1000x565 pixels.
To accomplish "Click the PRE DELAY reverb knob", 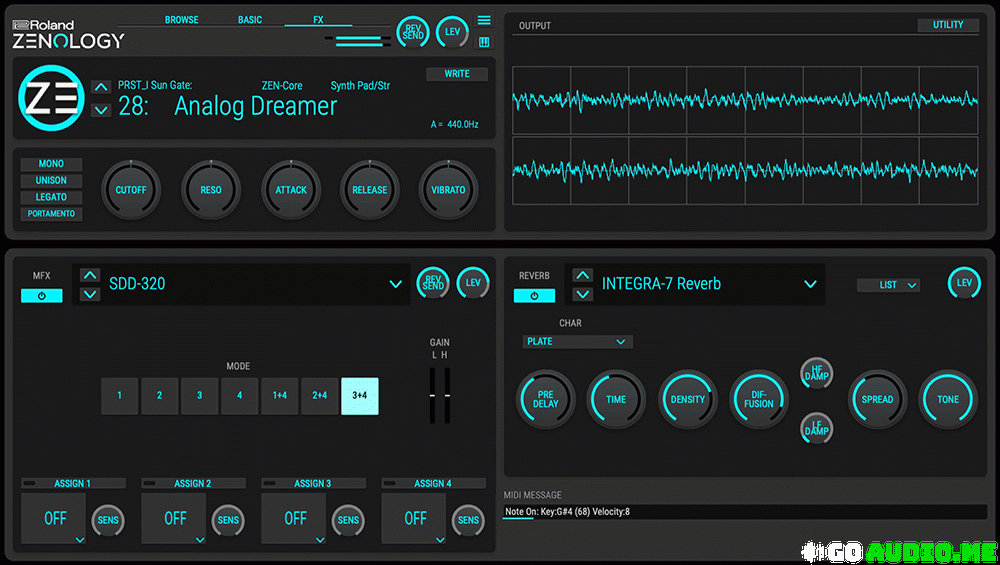I will (546, 399).
